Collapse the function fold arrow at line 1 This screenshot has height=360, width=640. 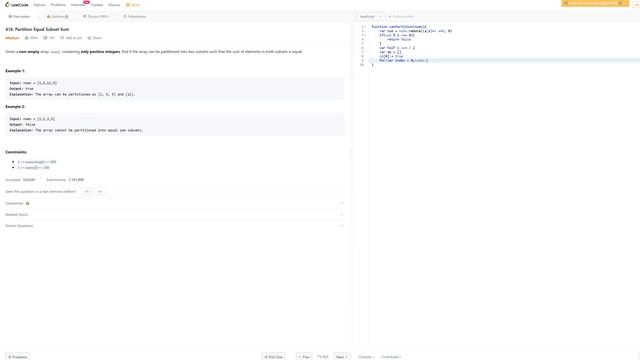click(365, 27)
